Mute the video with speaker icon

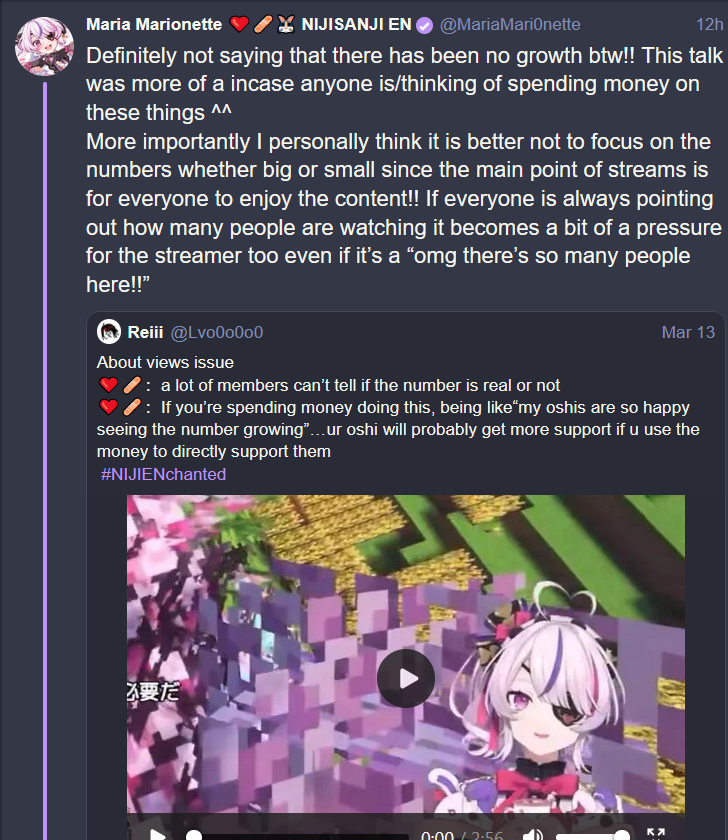coord(532,835)
